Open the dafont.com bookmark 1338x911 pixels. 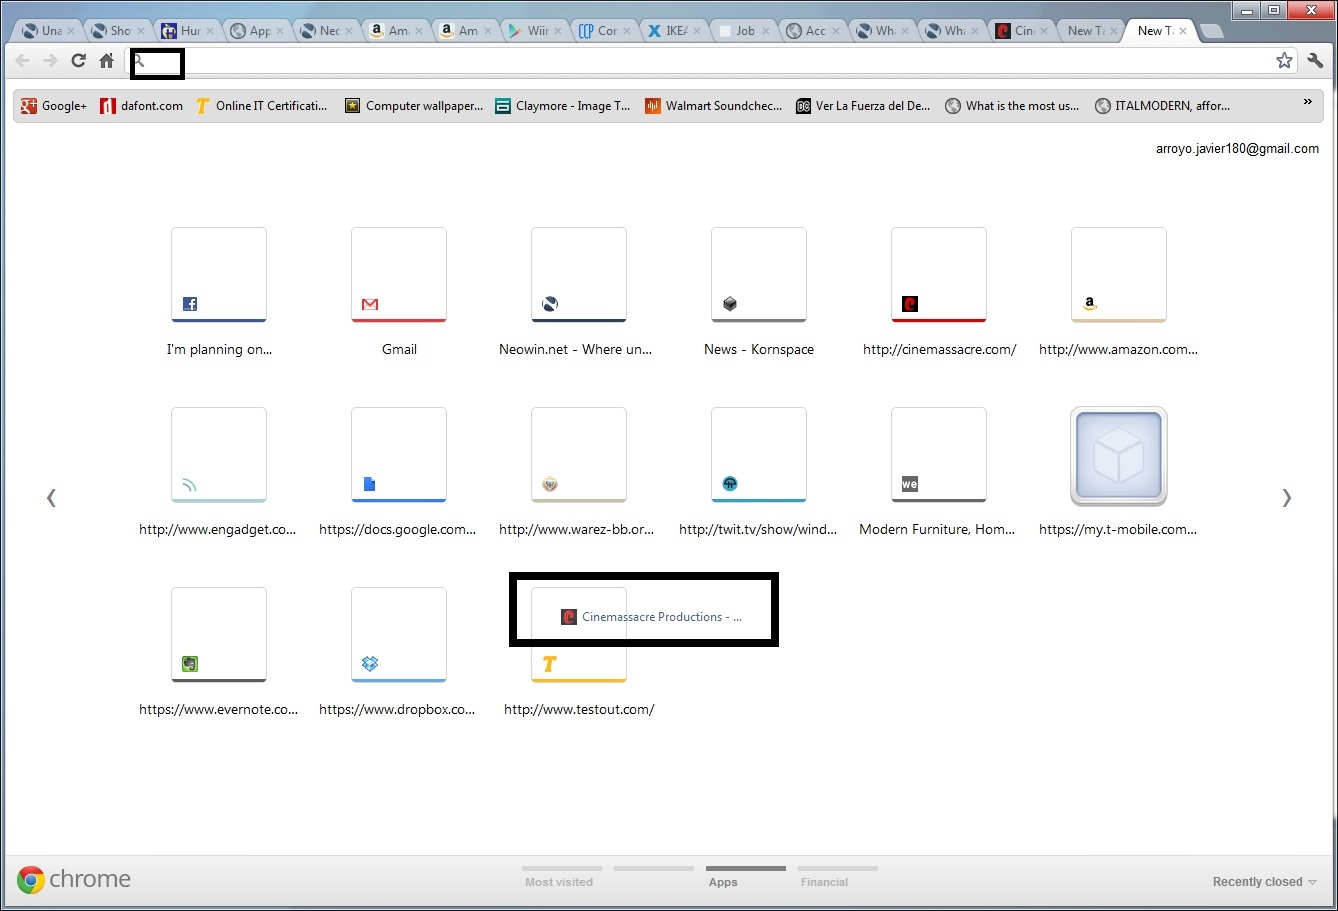click(142, 106)
